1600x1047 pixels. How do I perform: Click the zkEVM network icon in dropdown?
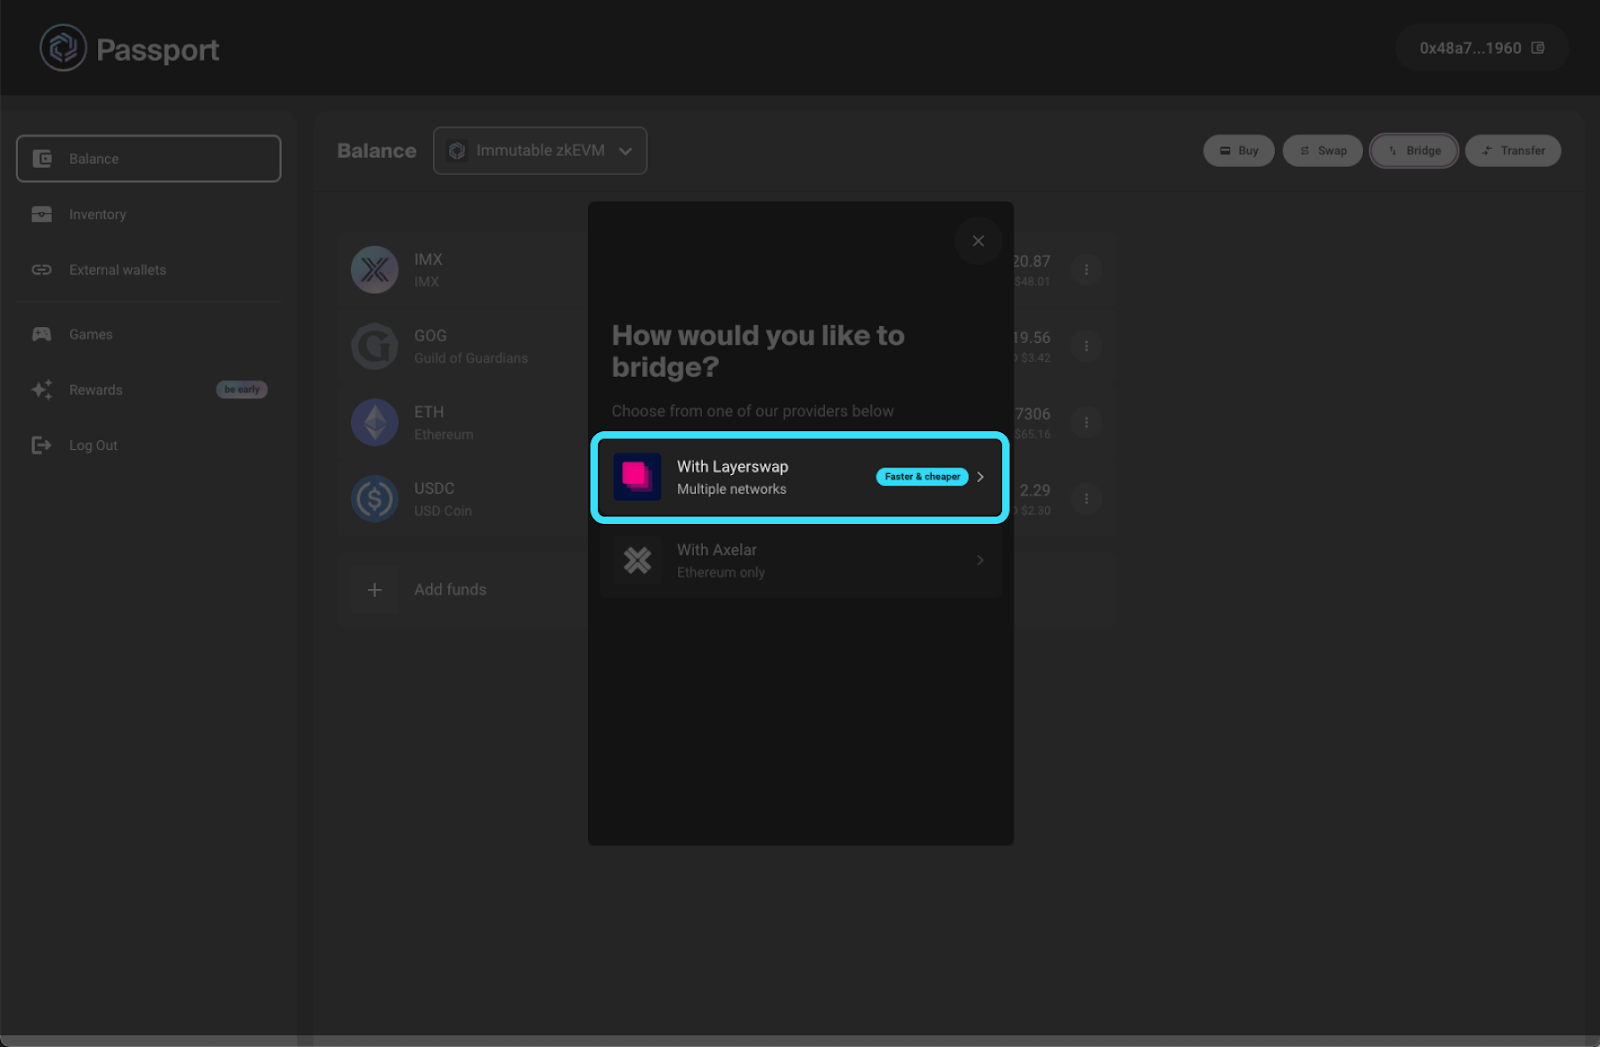coord(457,151)
